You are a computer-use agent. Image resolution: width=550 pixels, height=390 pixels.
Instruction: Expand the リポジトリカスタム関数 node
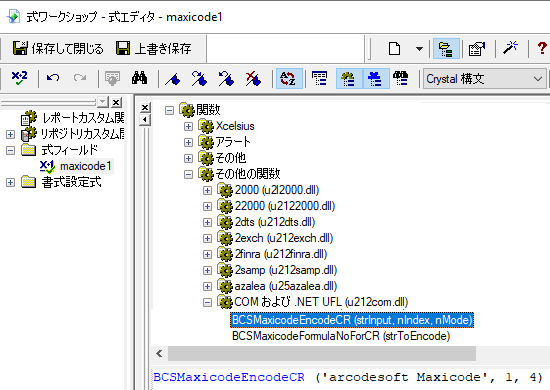[10, 134]
